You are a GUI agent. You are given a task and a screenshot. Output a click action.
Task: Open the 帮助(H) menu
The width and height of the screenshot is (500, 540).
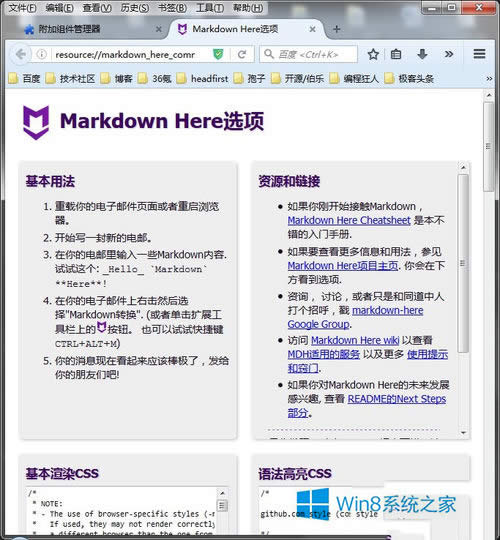(x=248, y=8)
